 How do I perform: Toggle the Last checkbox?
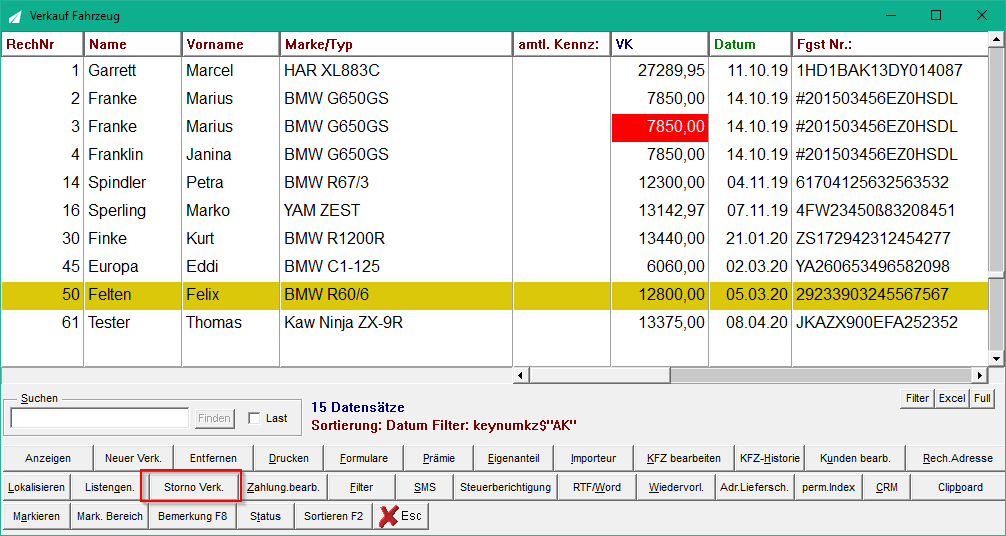255,418
